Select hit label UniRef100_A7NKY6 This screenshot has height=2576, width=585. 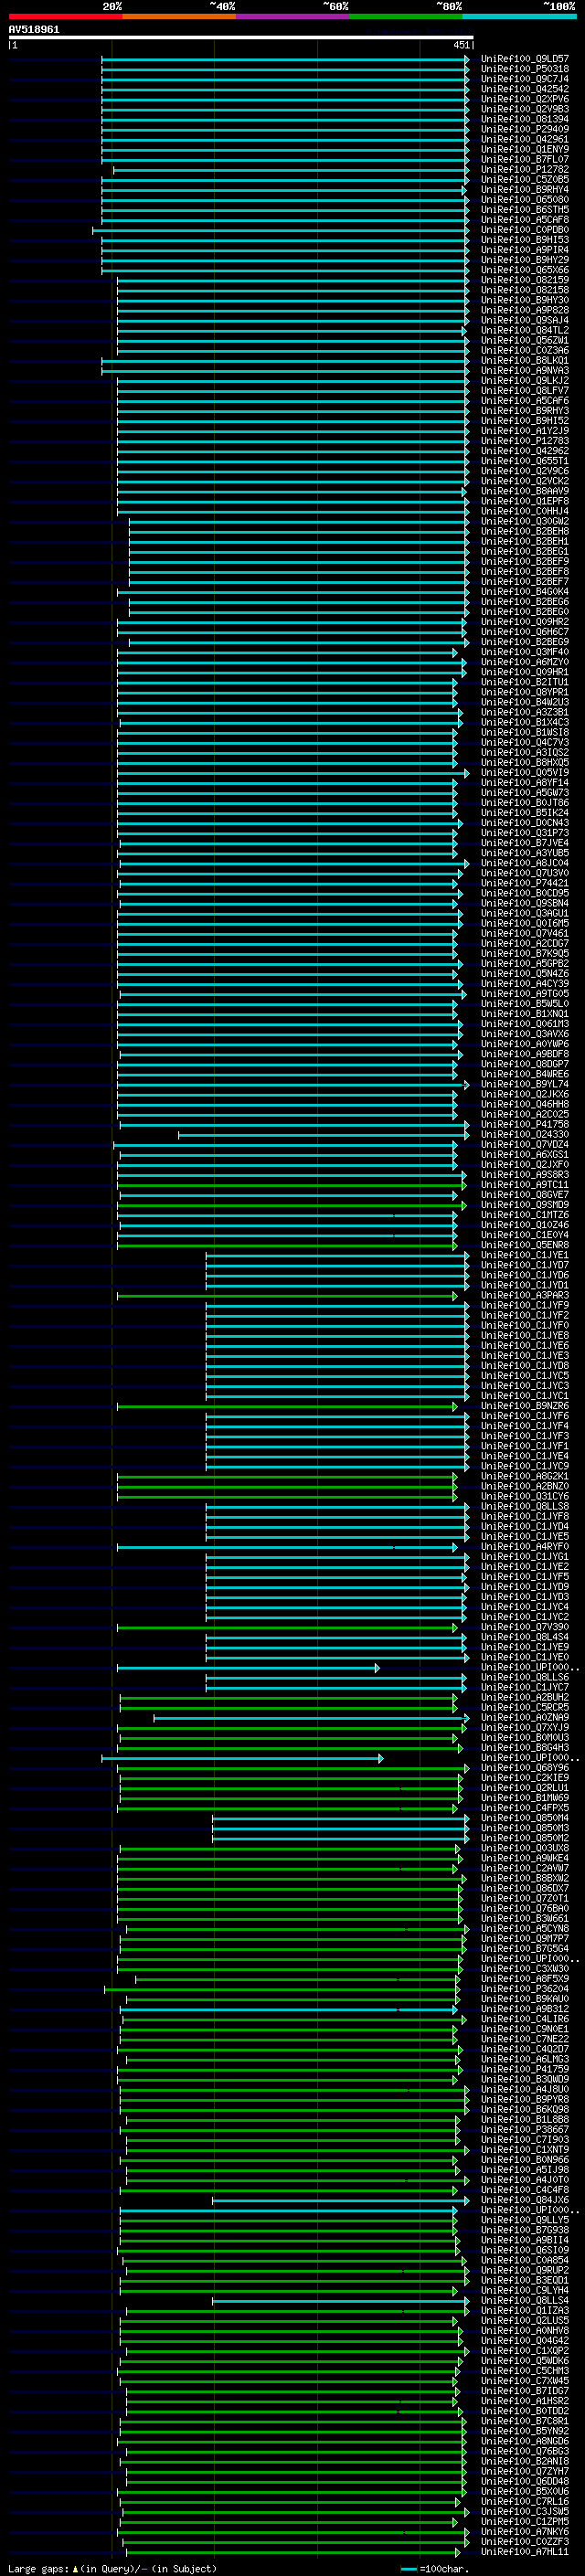point(525,2533)
